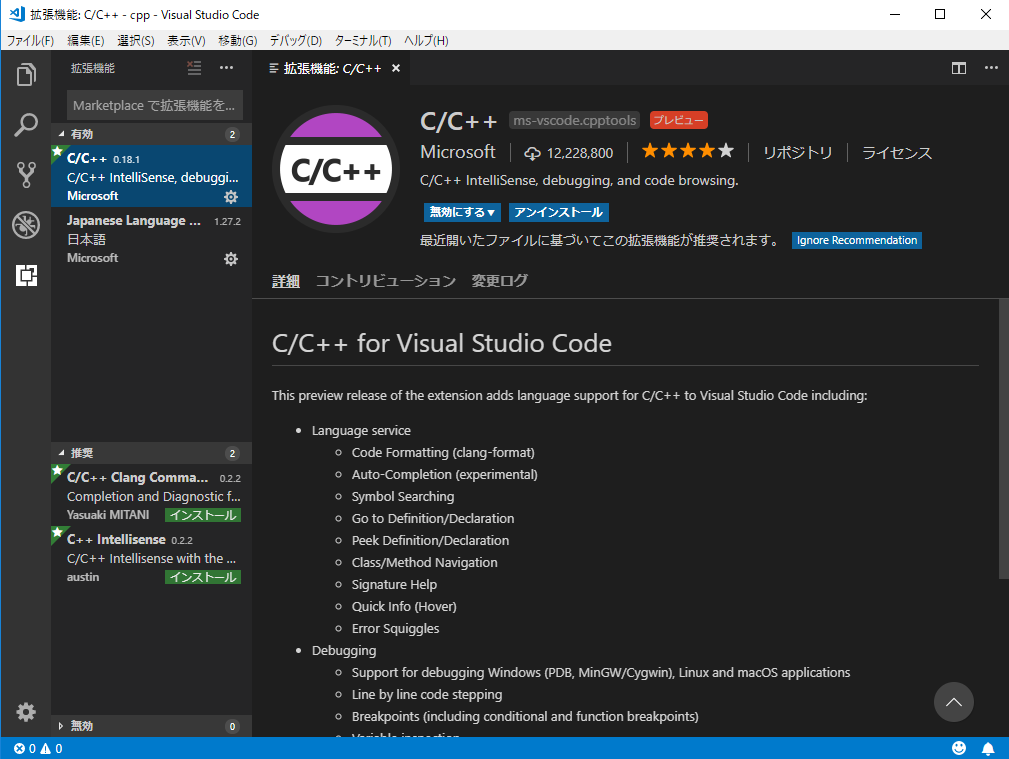Image resolution: width=1009 pixels, height=759 pixels.
Task: Click the editor vertical scrollbar
Action: [1003, 438]
